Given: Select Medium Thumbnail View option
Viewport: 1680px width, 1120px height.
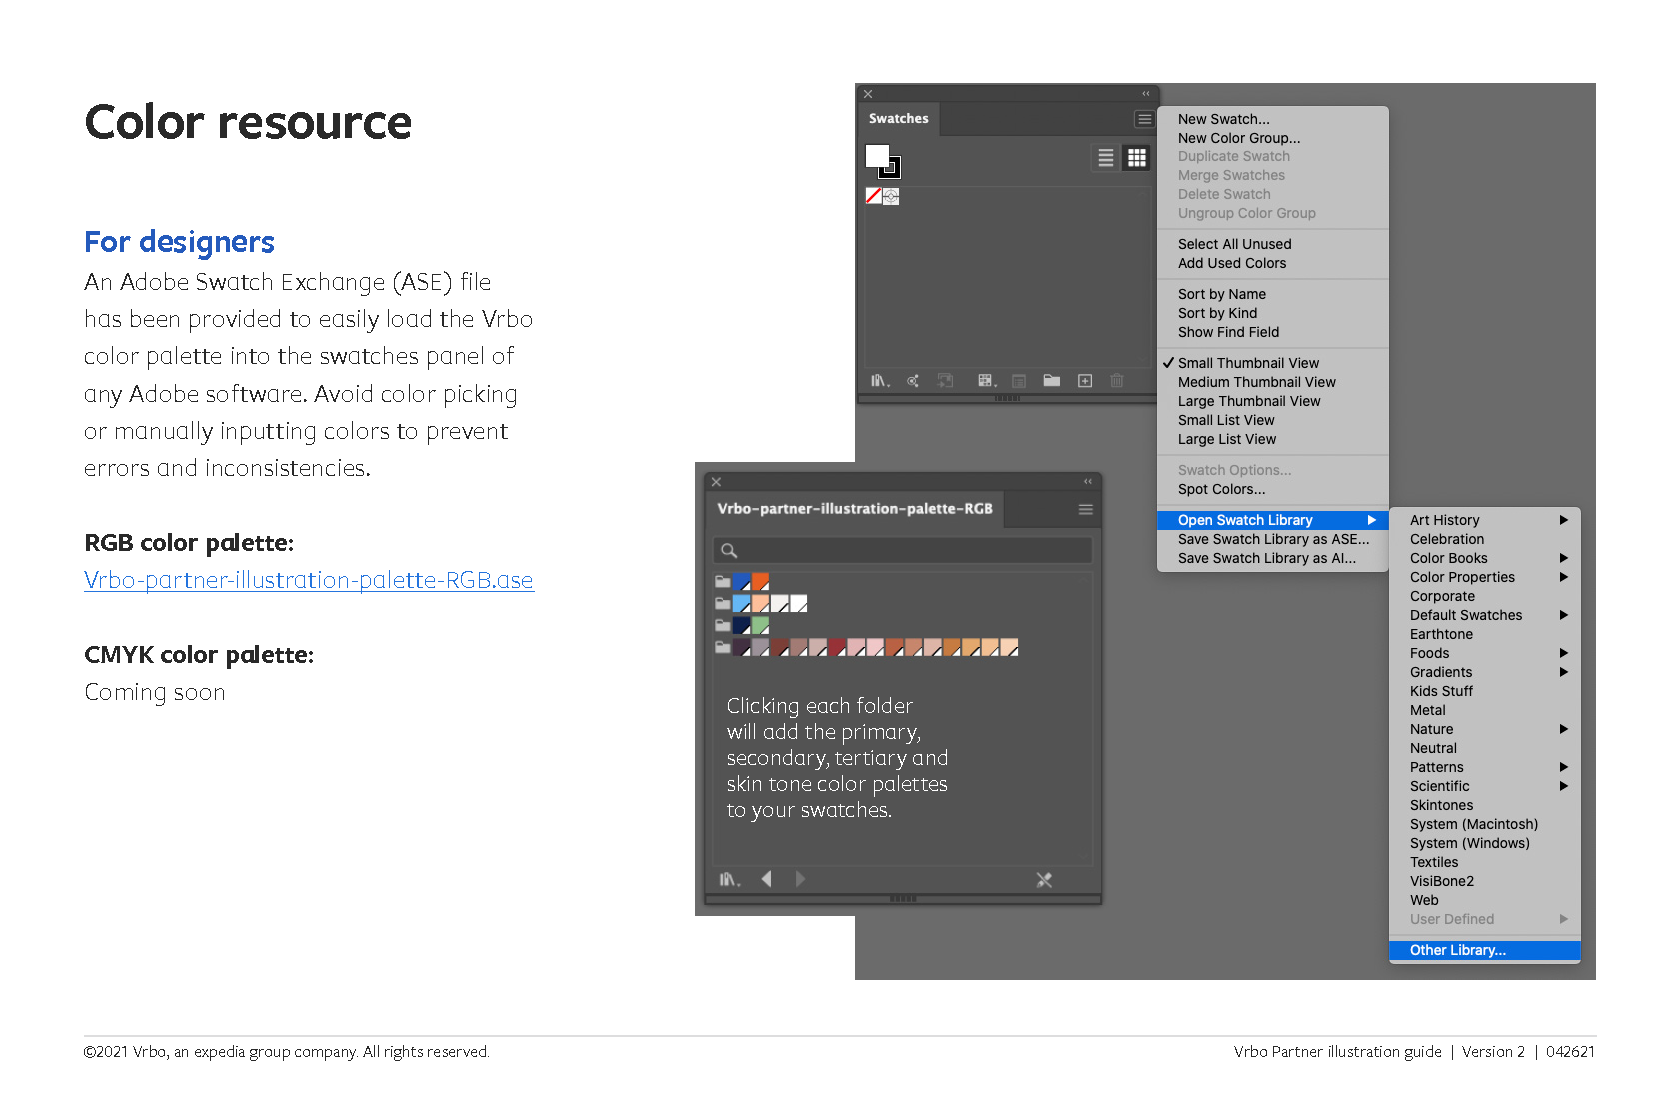Looking at the screenshot, I should pyautogui.click(x=1273, y=382).
